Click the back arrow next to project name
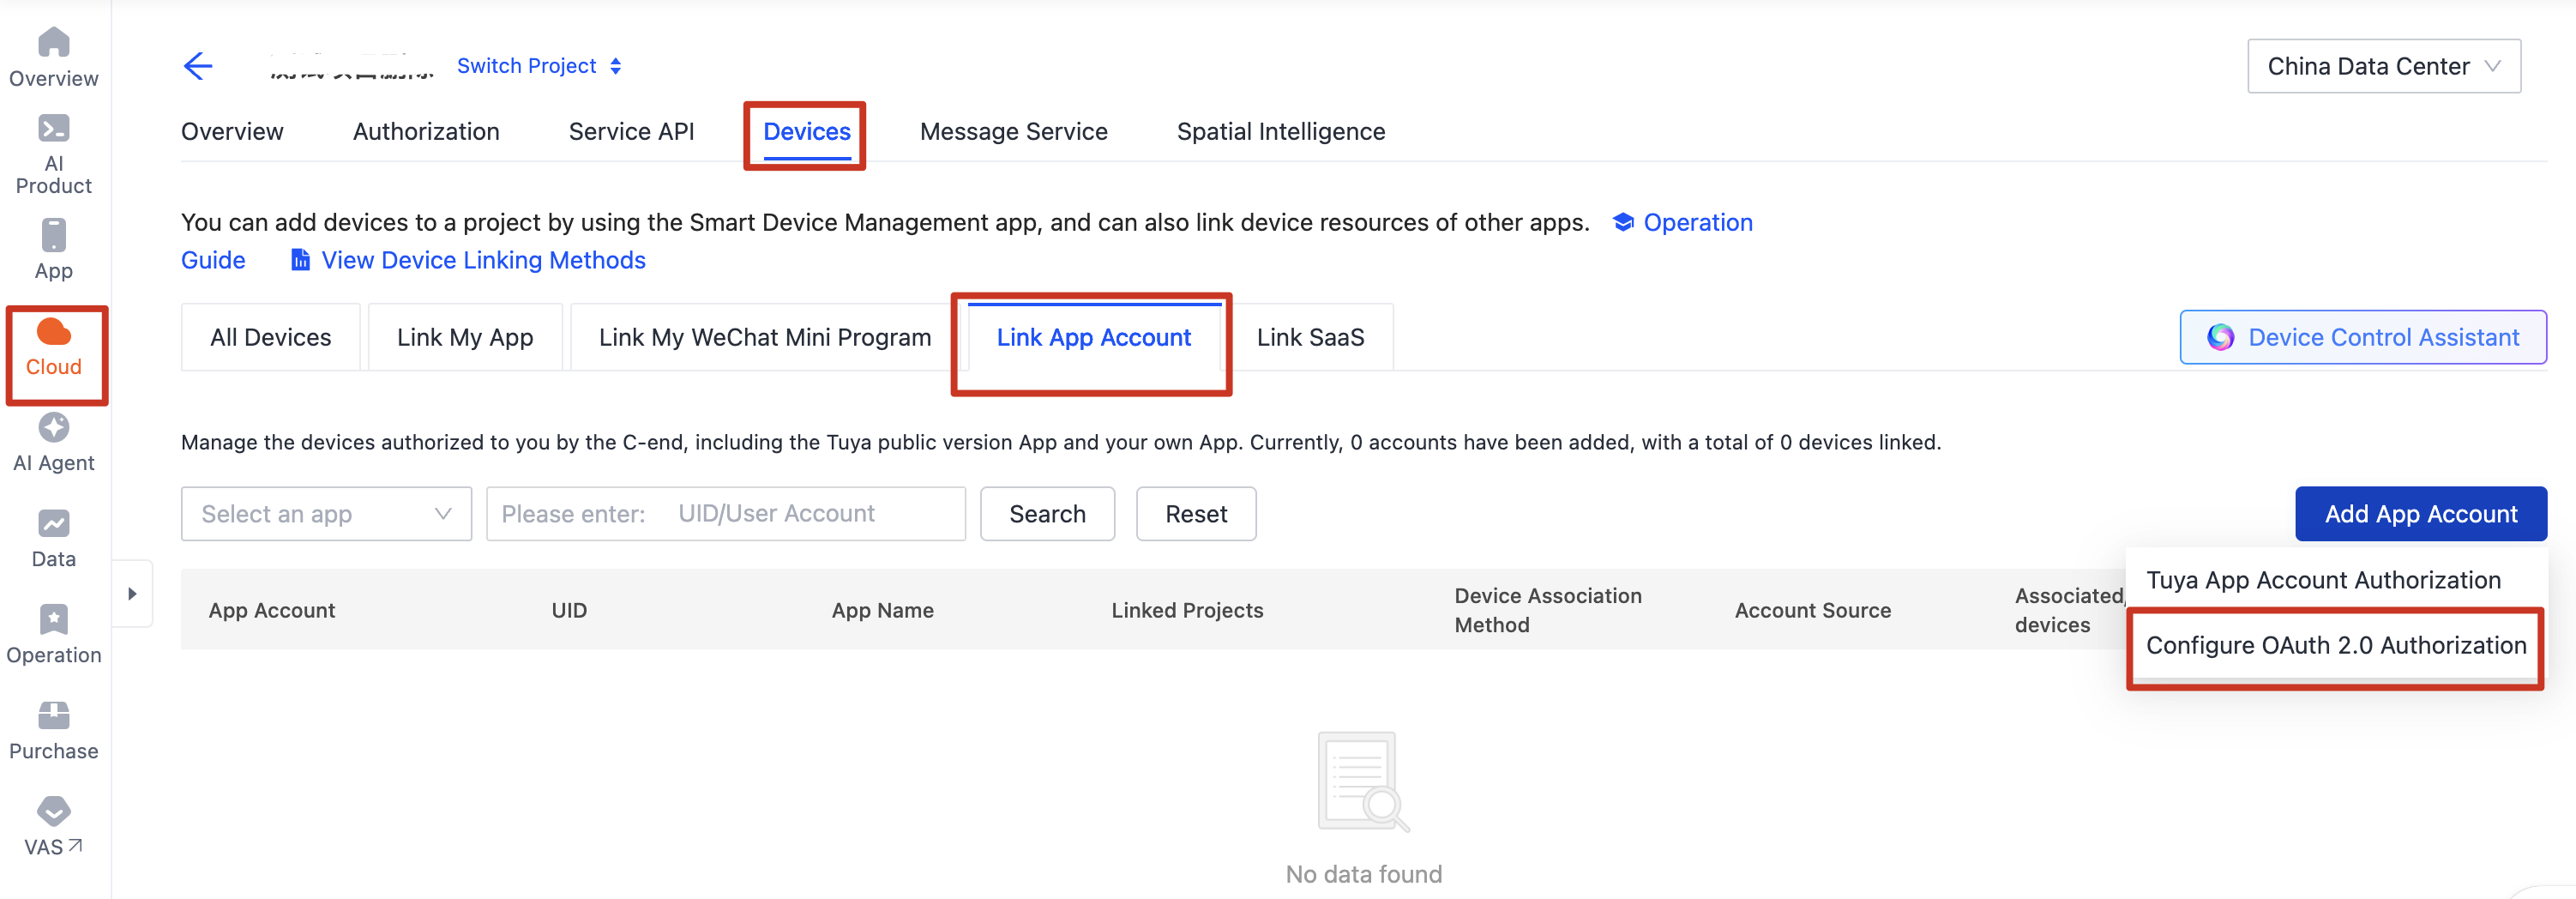The height and width of the screenshot is (899, 2576). coord(198,65)
